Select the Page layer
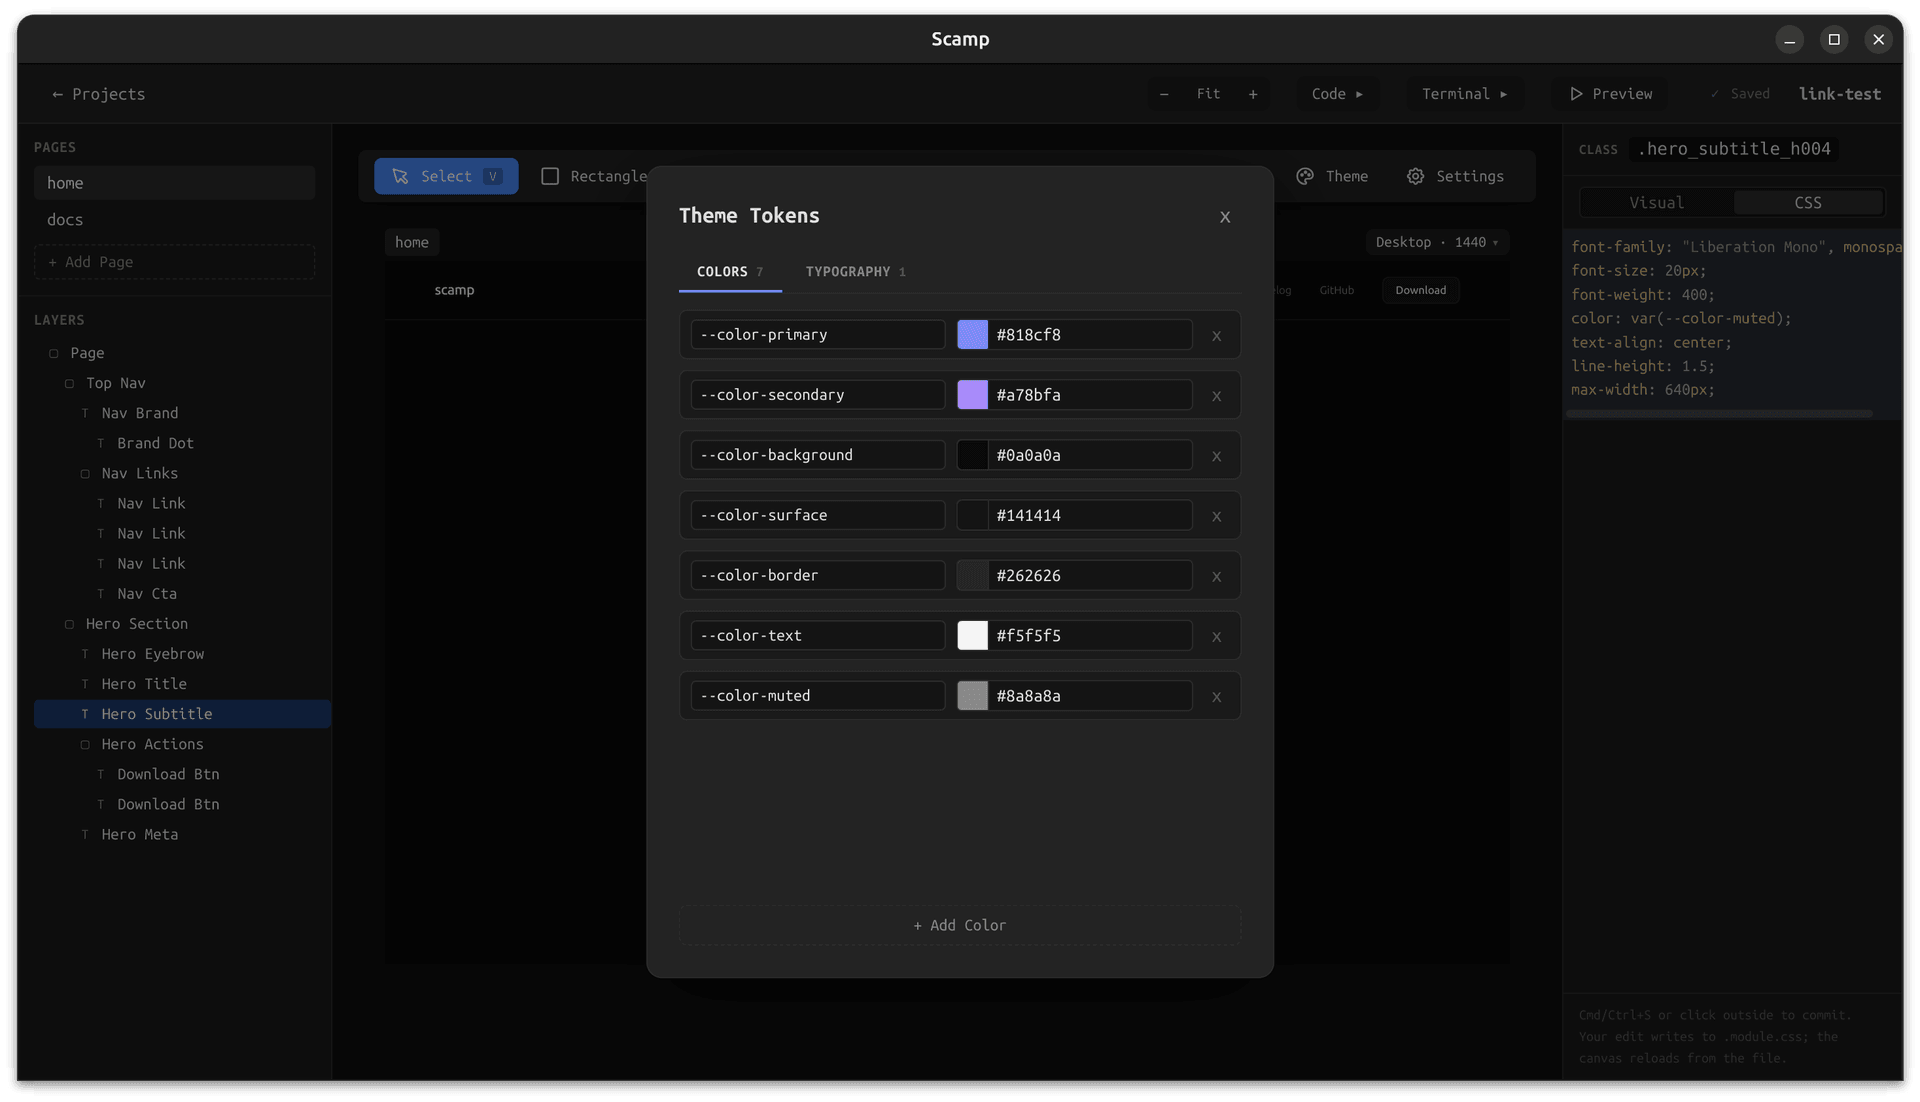 (182, 353)
